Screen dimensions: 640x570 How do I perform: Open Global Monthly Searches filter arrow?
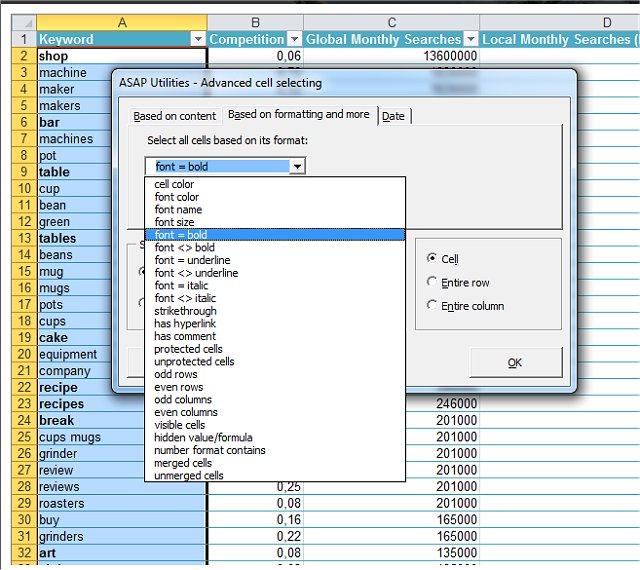470,40
